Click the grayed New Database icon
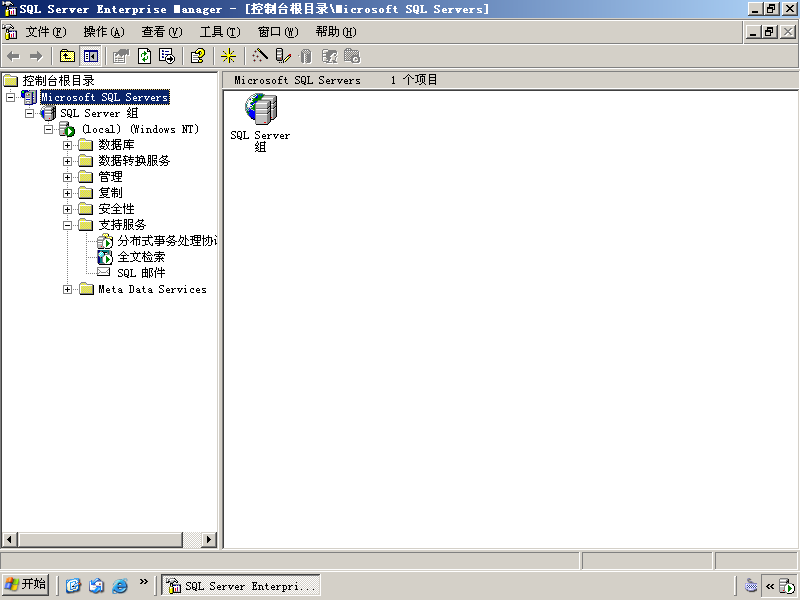Viewport: 800px width, 600px height. tap(306, 56)
